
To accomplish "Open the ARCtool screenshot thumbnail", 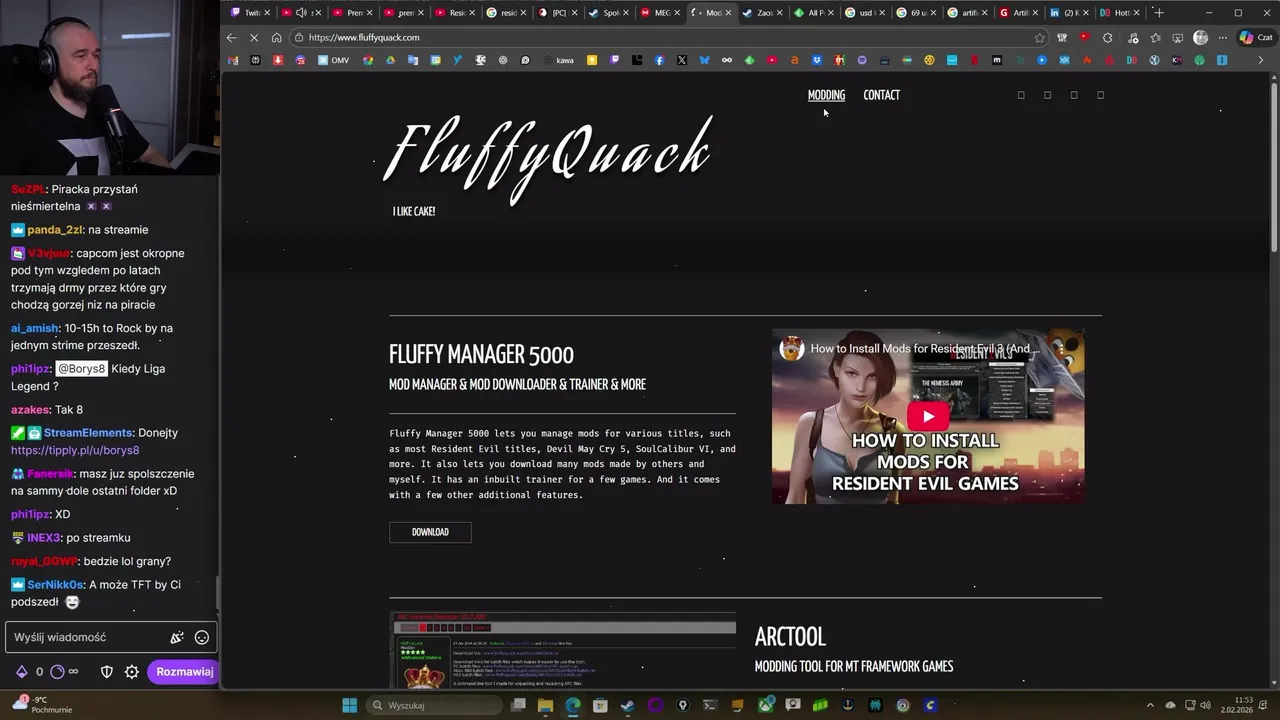I will tap(562, 650).
